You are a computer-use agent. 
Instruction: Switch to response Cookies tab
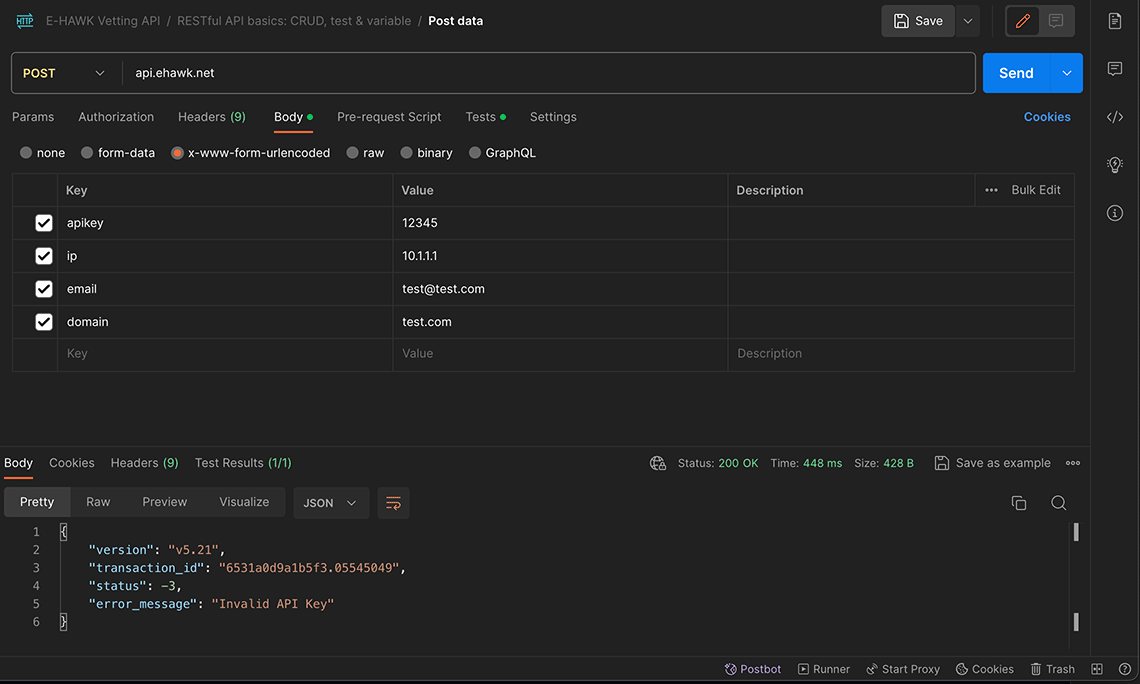(x=71, y=463)
